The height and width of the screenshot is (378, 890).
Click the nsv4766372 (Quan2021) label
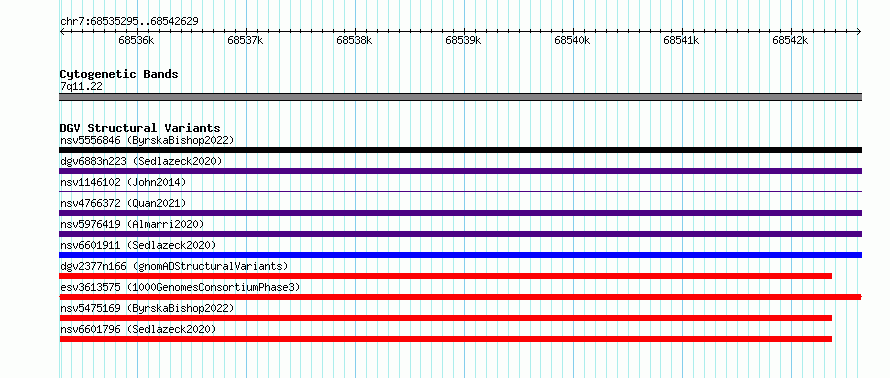tap(123, 203)
